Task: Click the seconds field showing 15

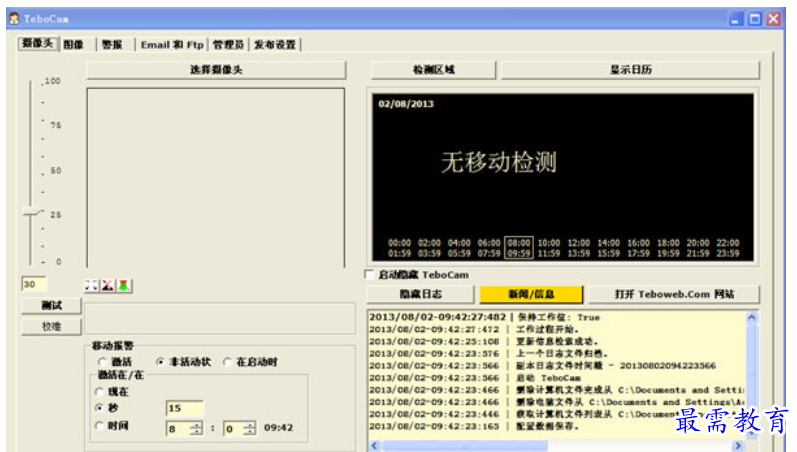Action: pyautogui.click(x=185, y=408)
